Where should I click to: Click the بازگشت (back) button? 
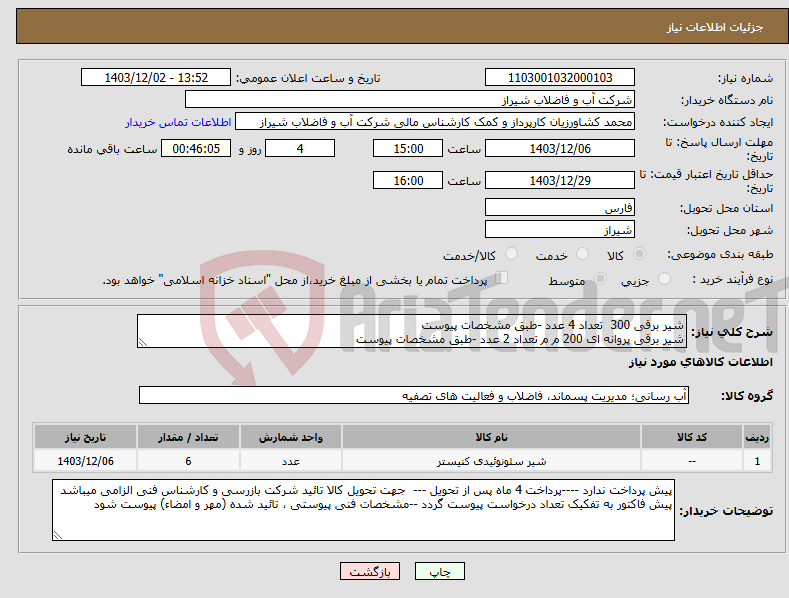tap(370, 571)
